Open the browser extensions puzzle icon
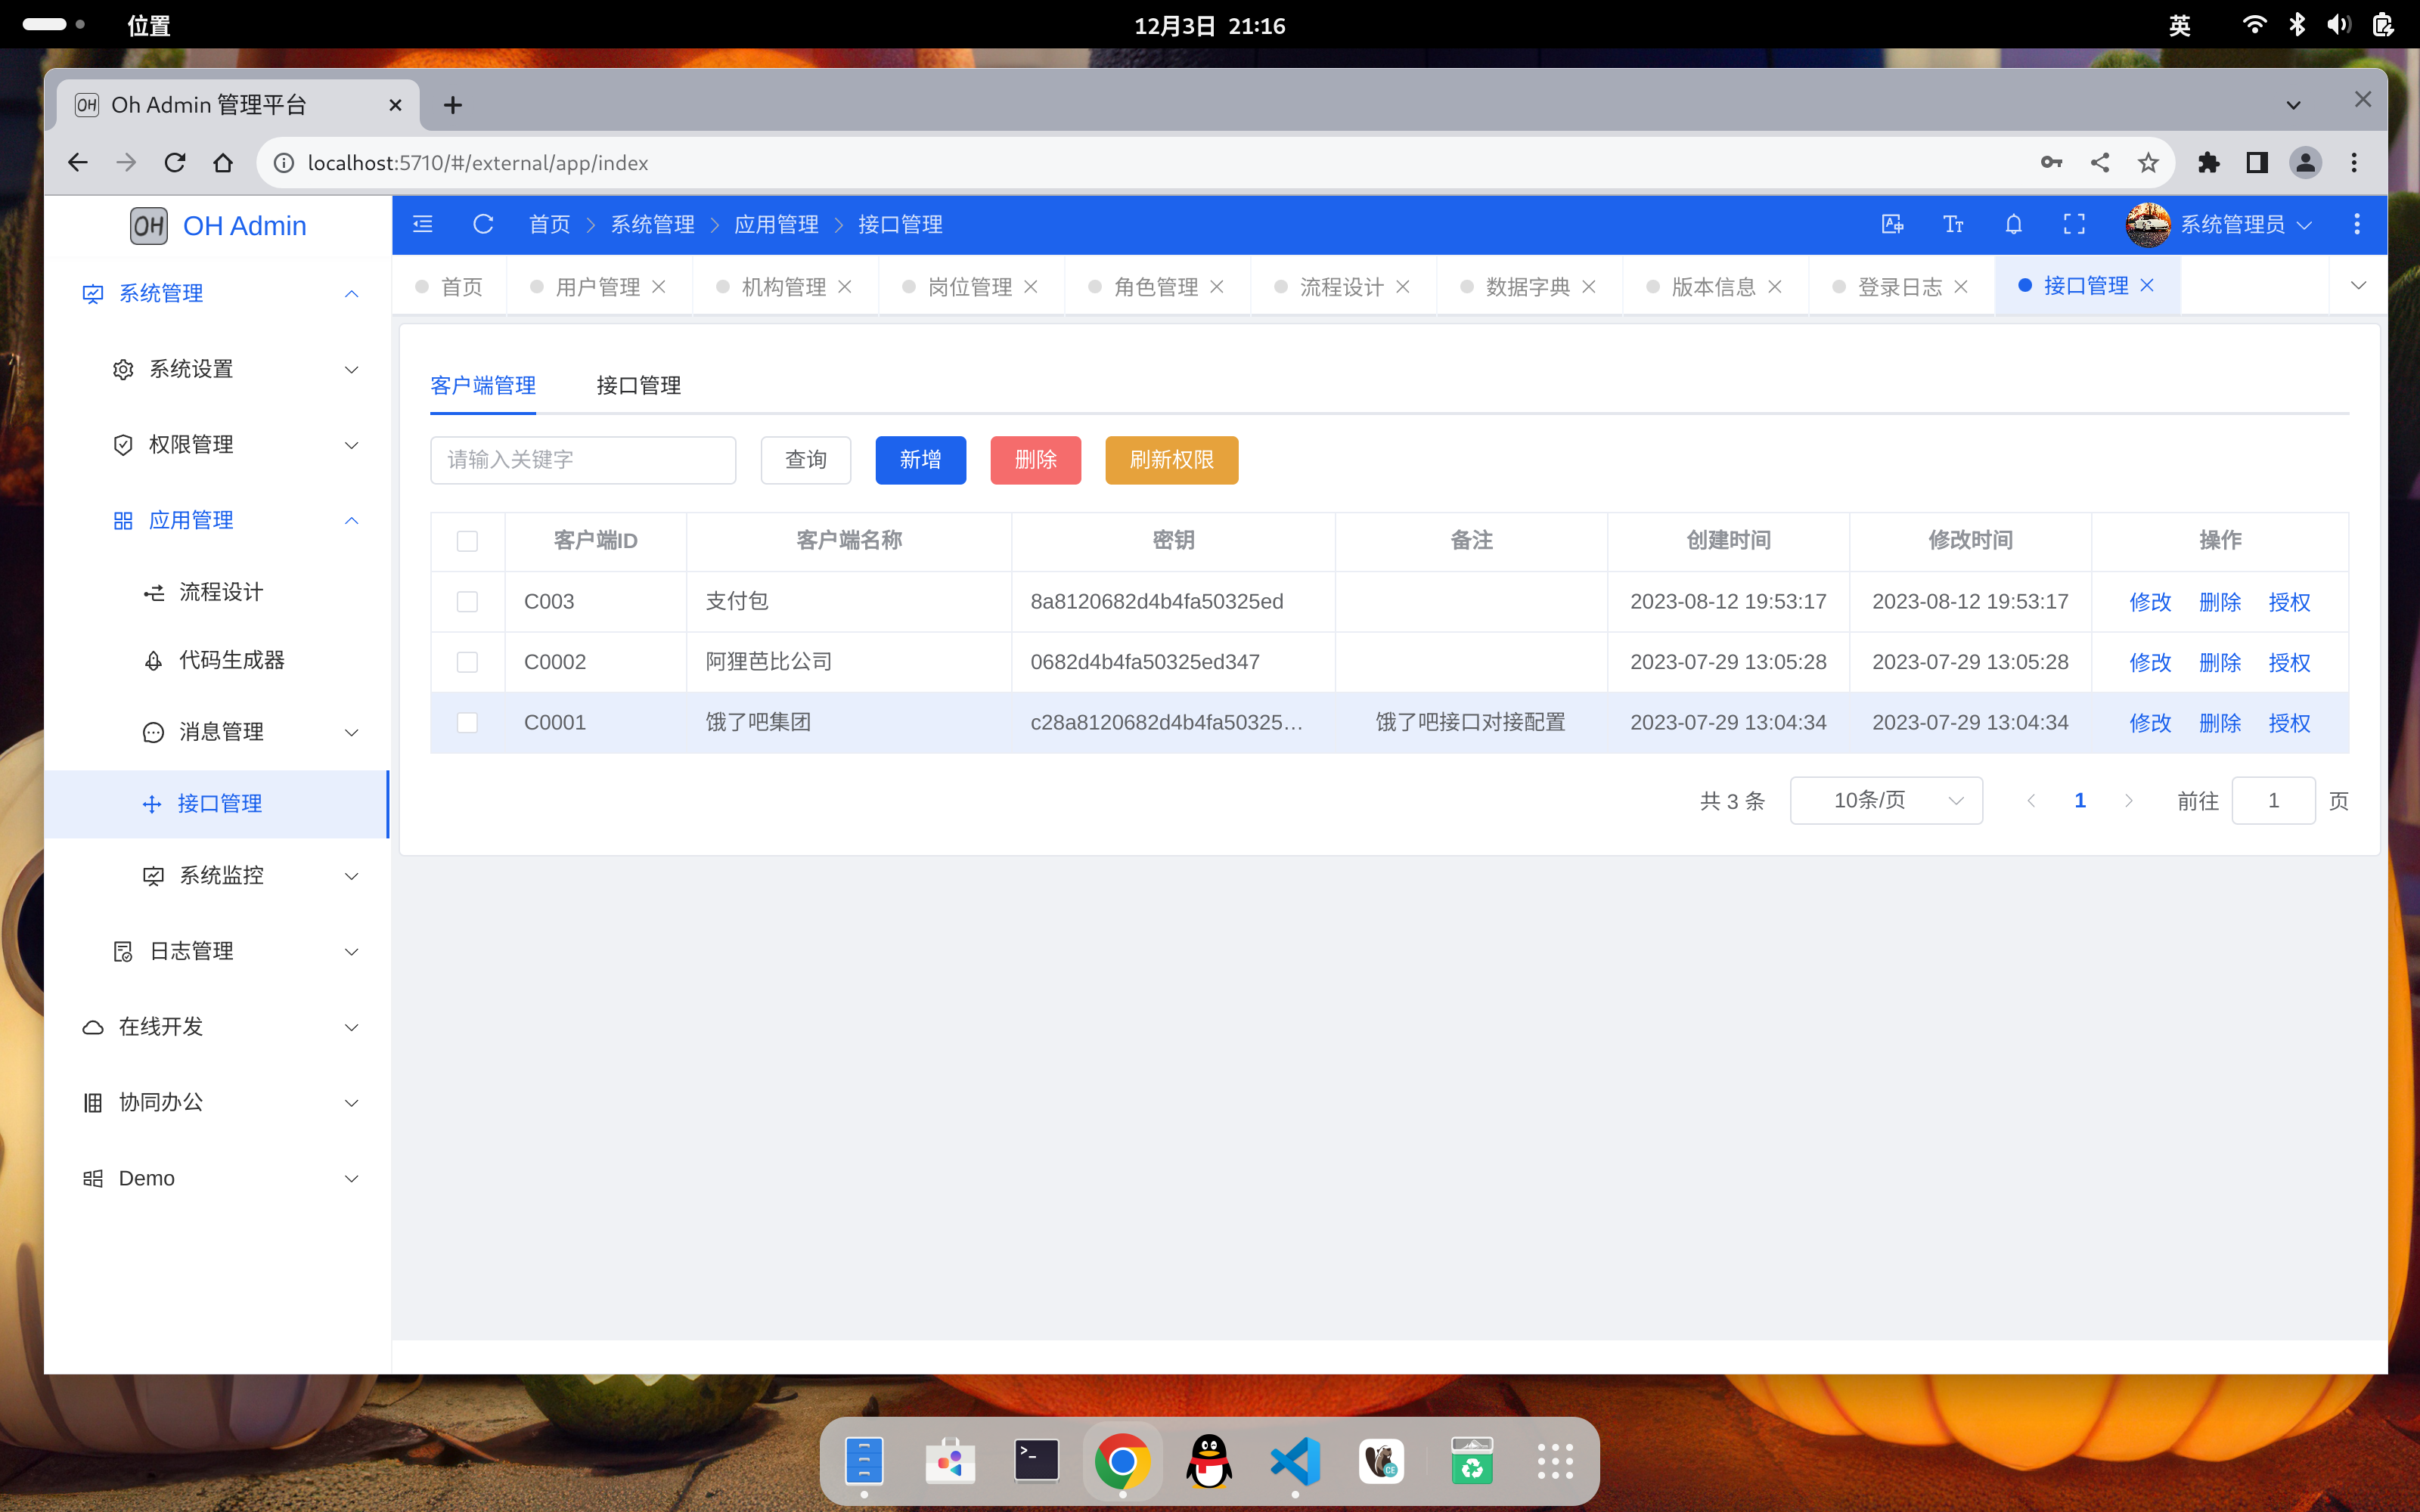 coord(2209,163)
